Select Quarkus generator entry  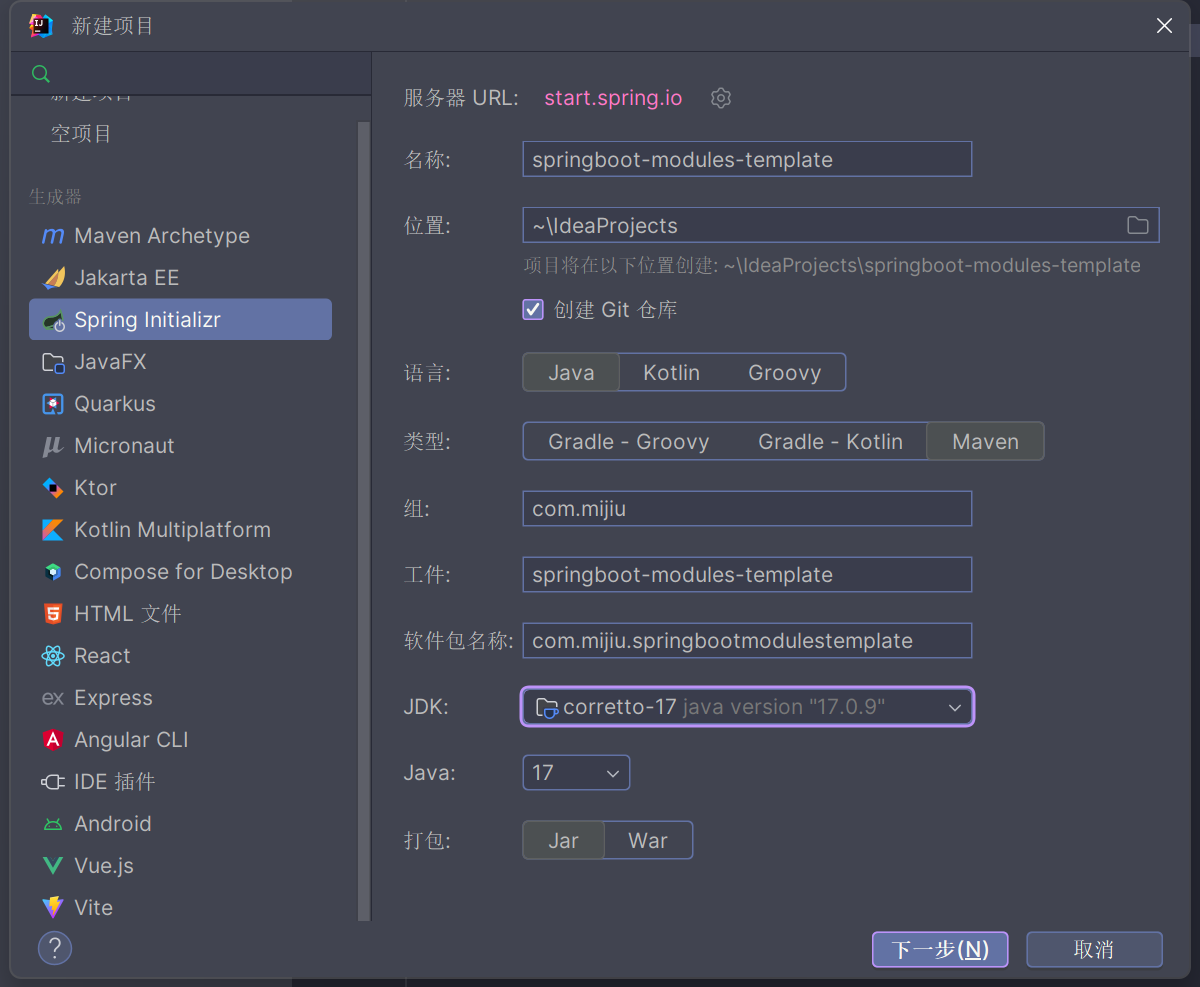pos(181,404)
